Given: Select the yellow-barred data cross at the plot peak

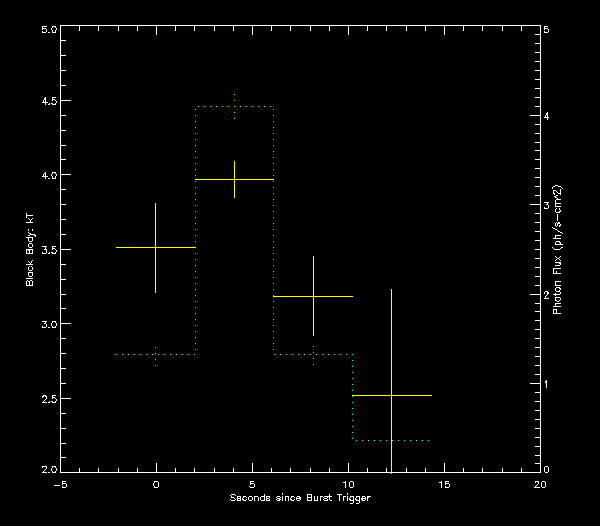Looking at the screenshot, I should (234, 179).
